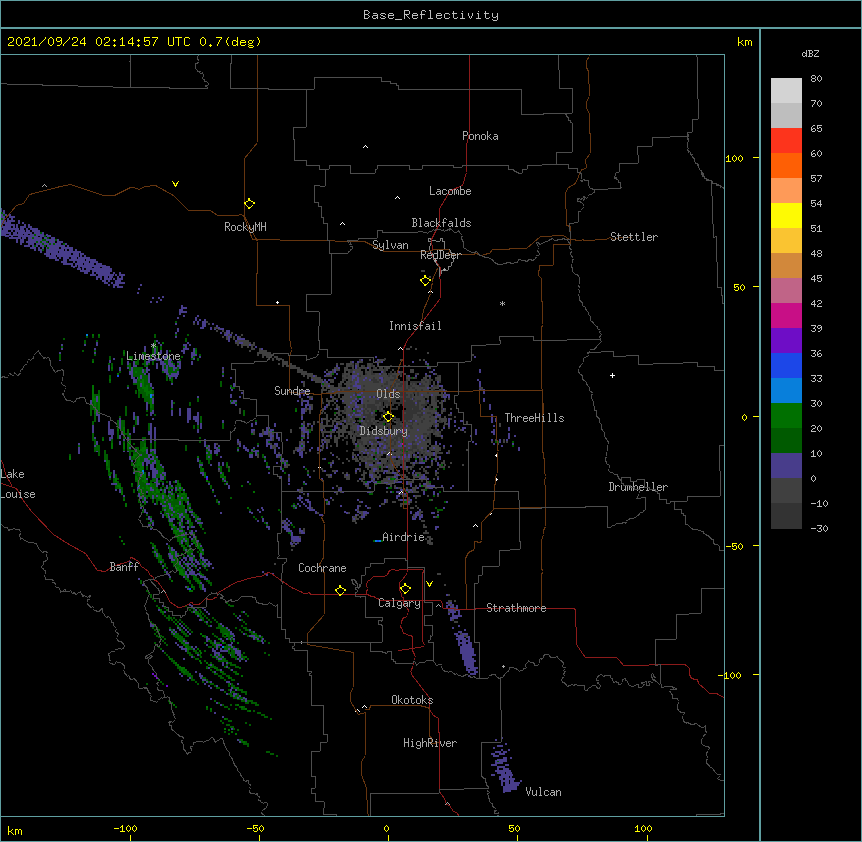Click the 100 tick on the right axis
Image resolution: width=862 pixels, height=842 pixels.
point(734,158)
